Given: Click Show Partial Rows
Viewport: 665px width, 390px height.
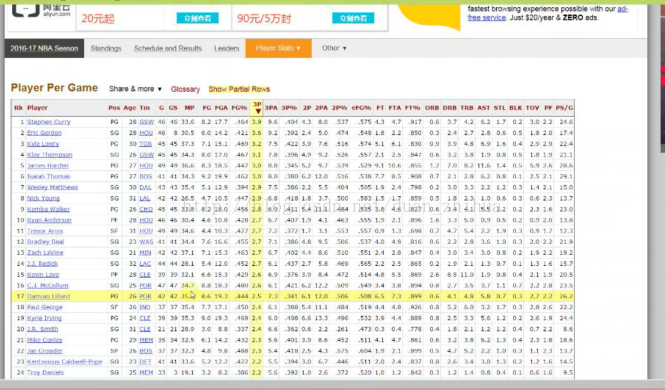Looking at the screenshot, I should click(x=239, y=89).
